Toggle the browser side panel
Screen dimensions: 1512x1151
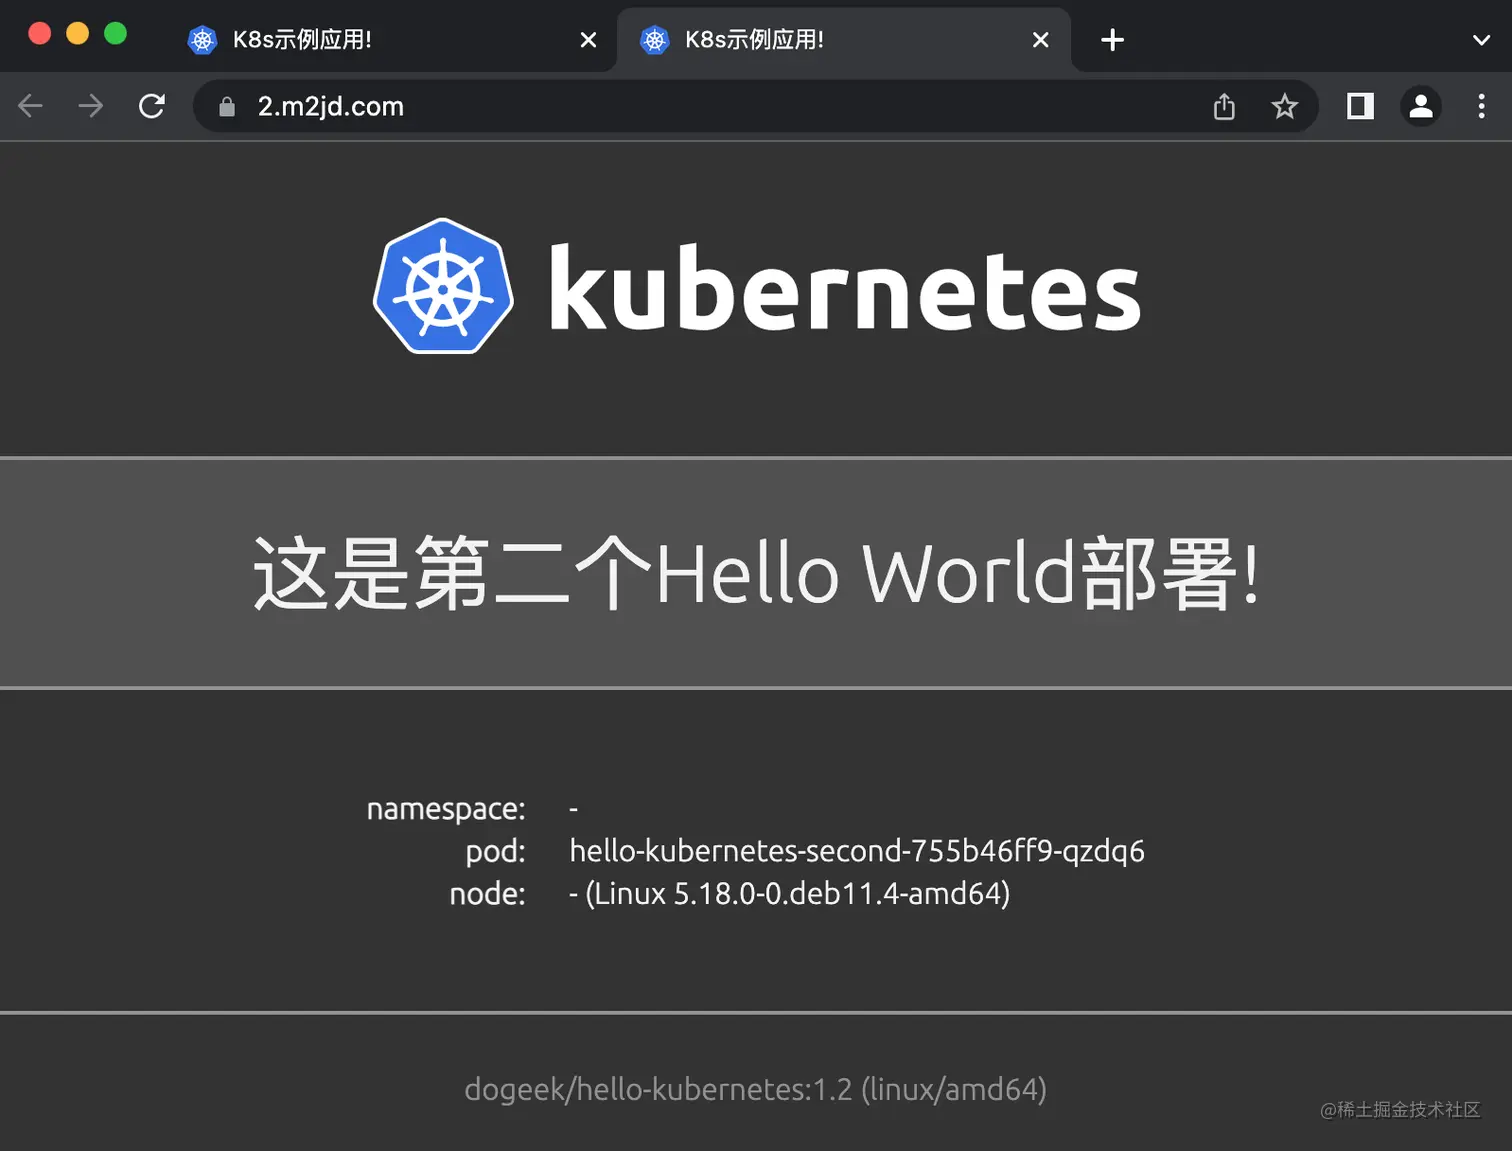[x=1361, y=106]
